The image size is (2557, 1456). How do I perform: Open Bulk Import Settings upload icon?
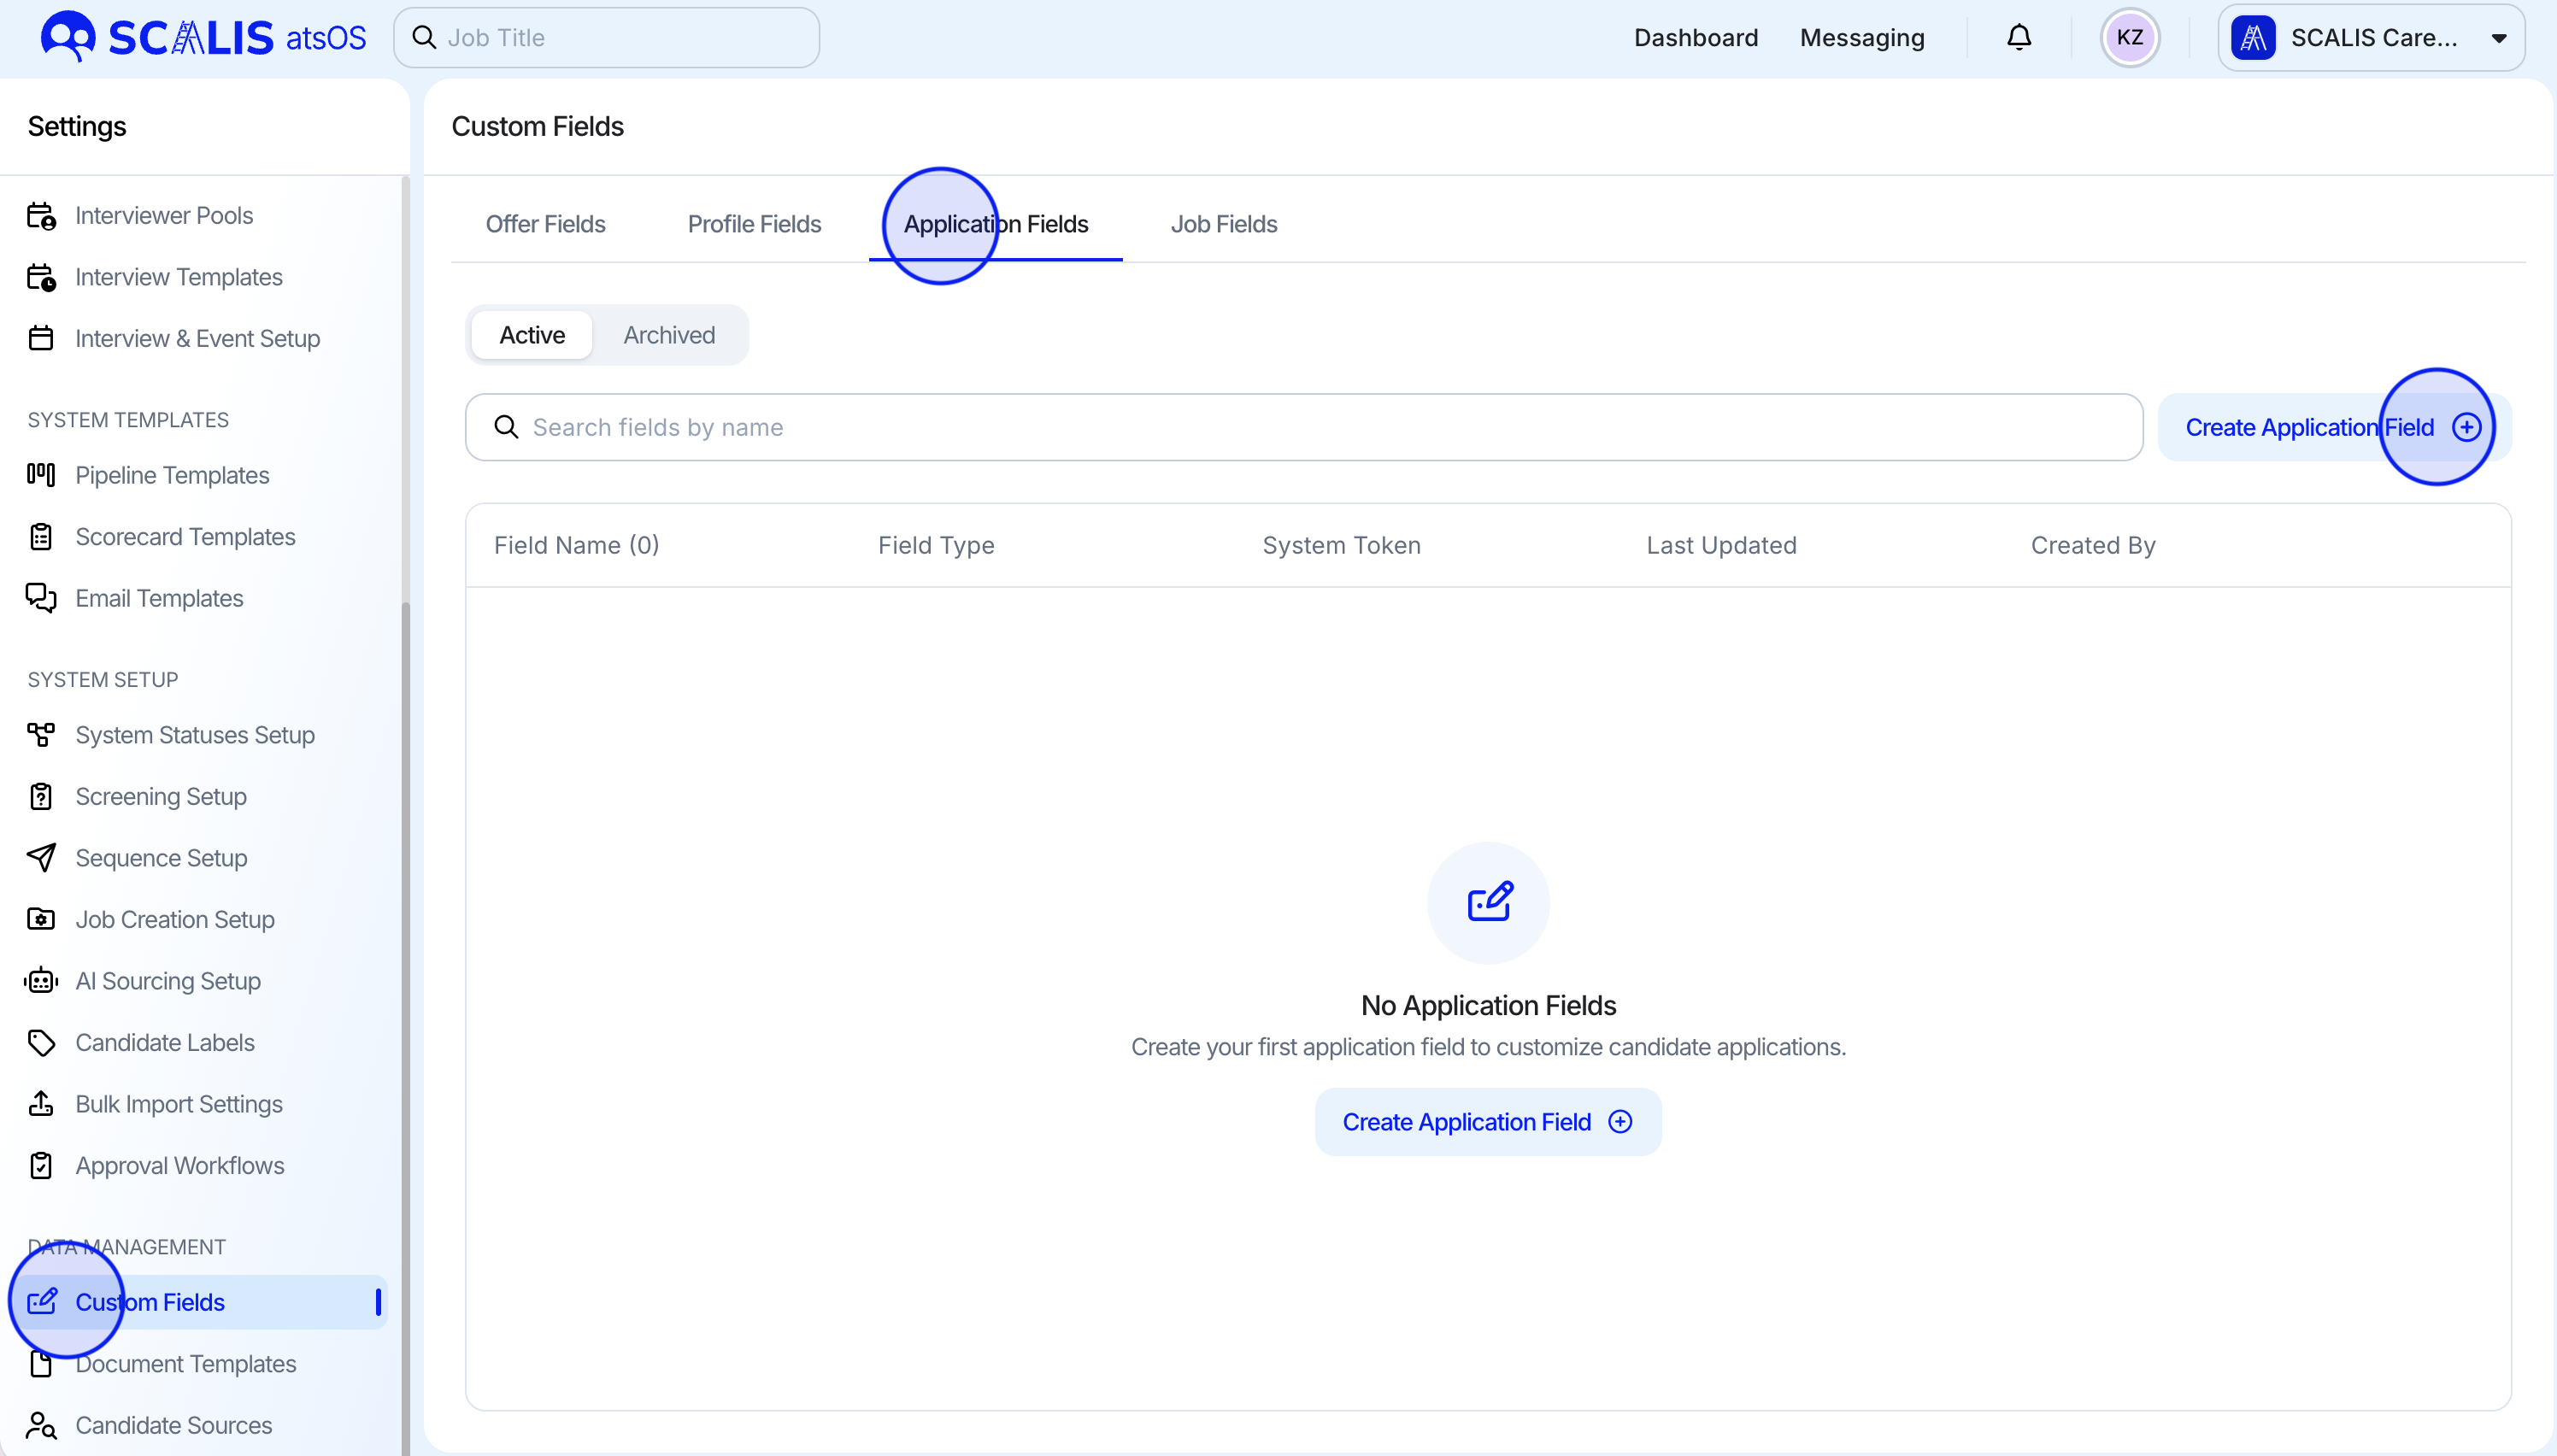coord(41,1104)
